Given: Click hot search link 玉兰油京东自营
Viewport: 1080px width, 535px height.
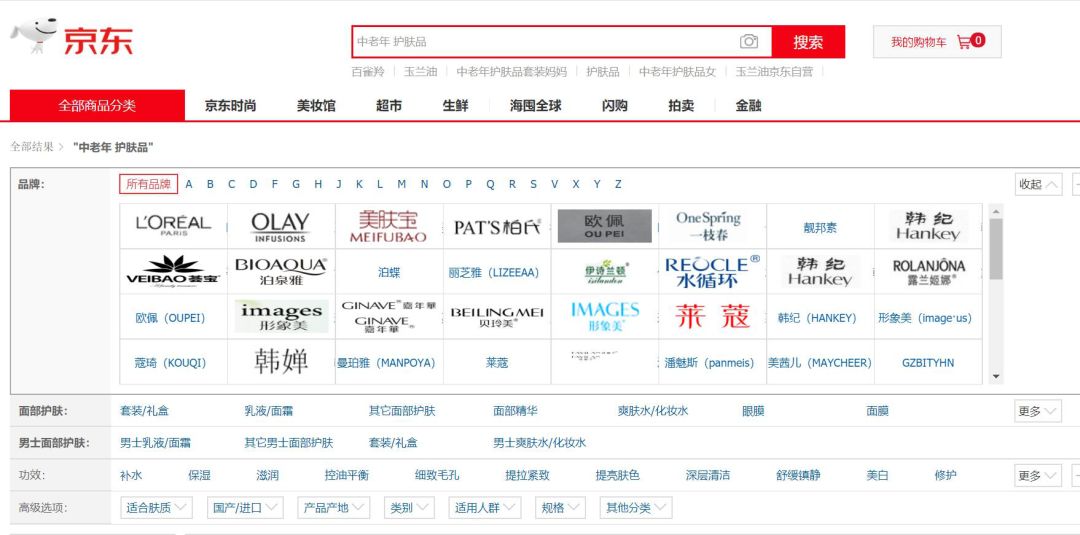Looking at the screenshot, I should tap(774, 72).
